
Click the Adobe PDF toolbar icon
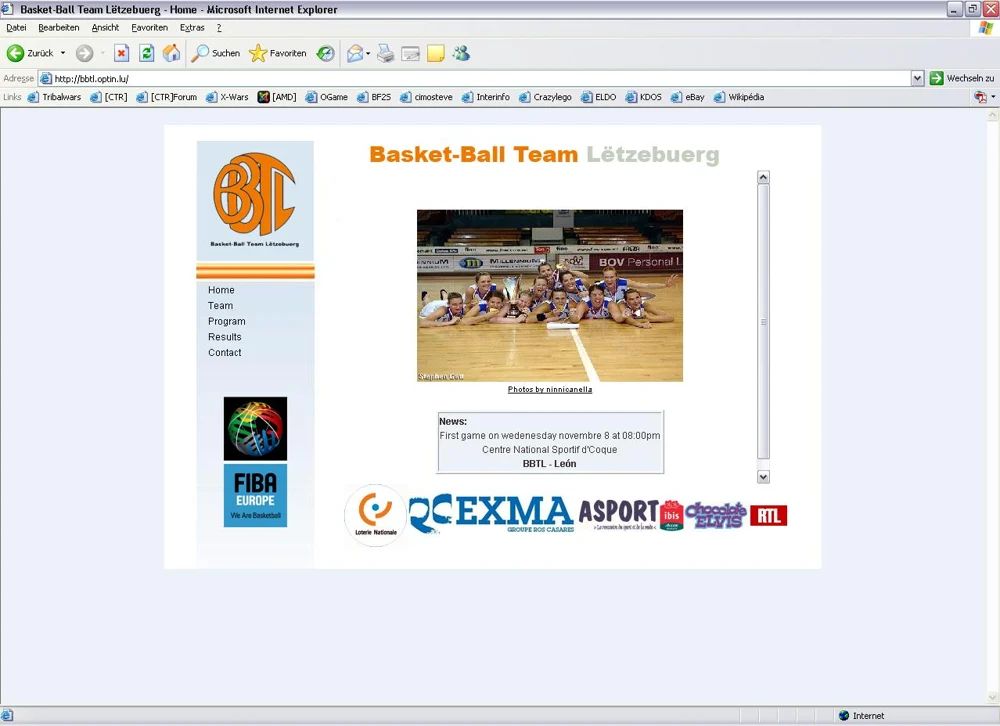(x=980, y=97)
